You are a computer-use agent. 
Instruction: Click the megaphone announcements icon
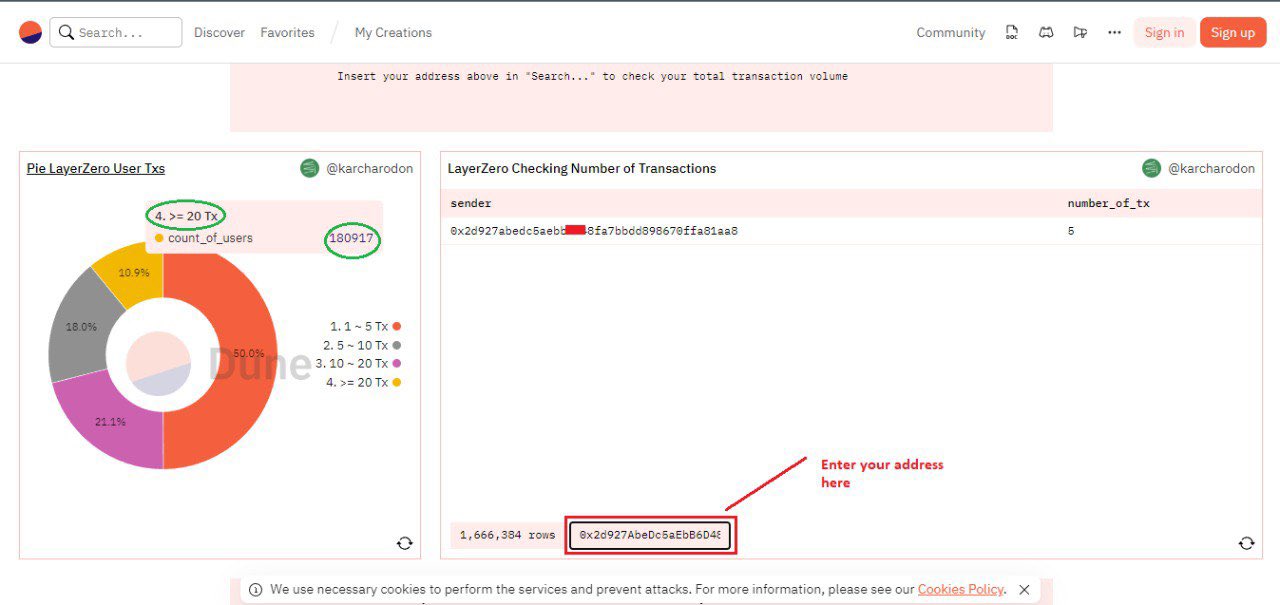point(1080,32)
